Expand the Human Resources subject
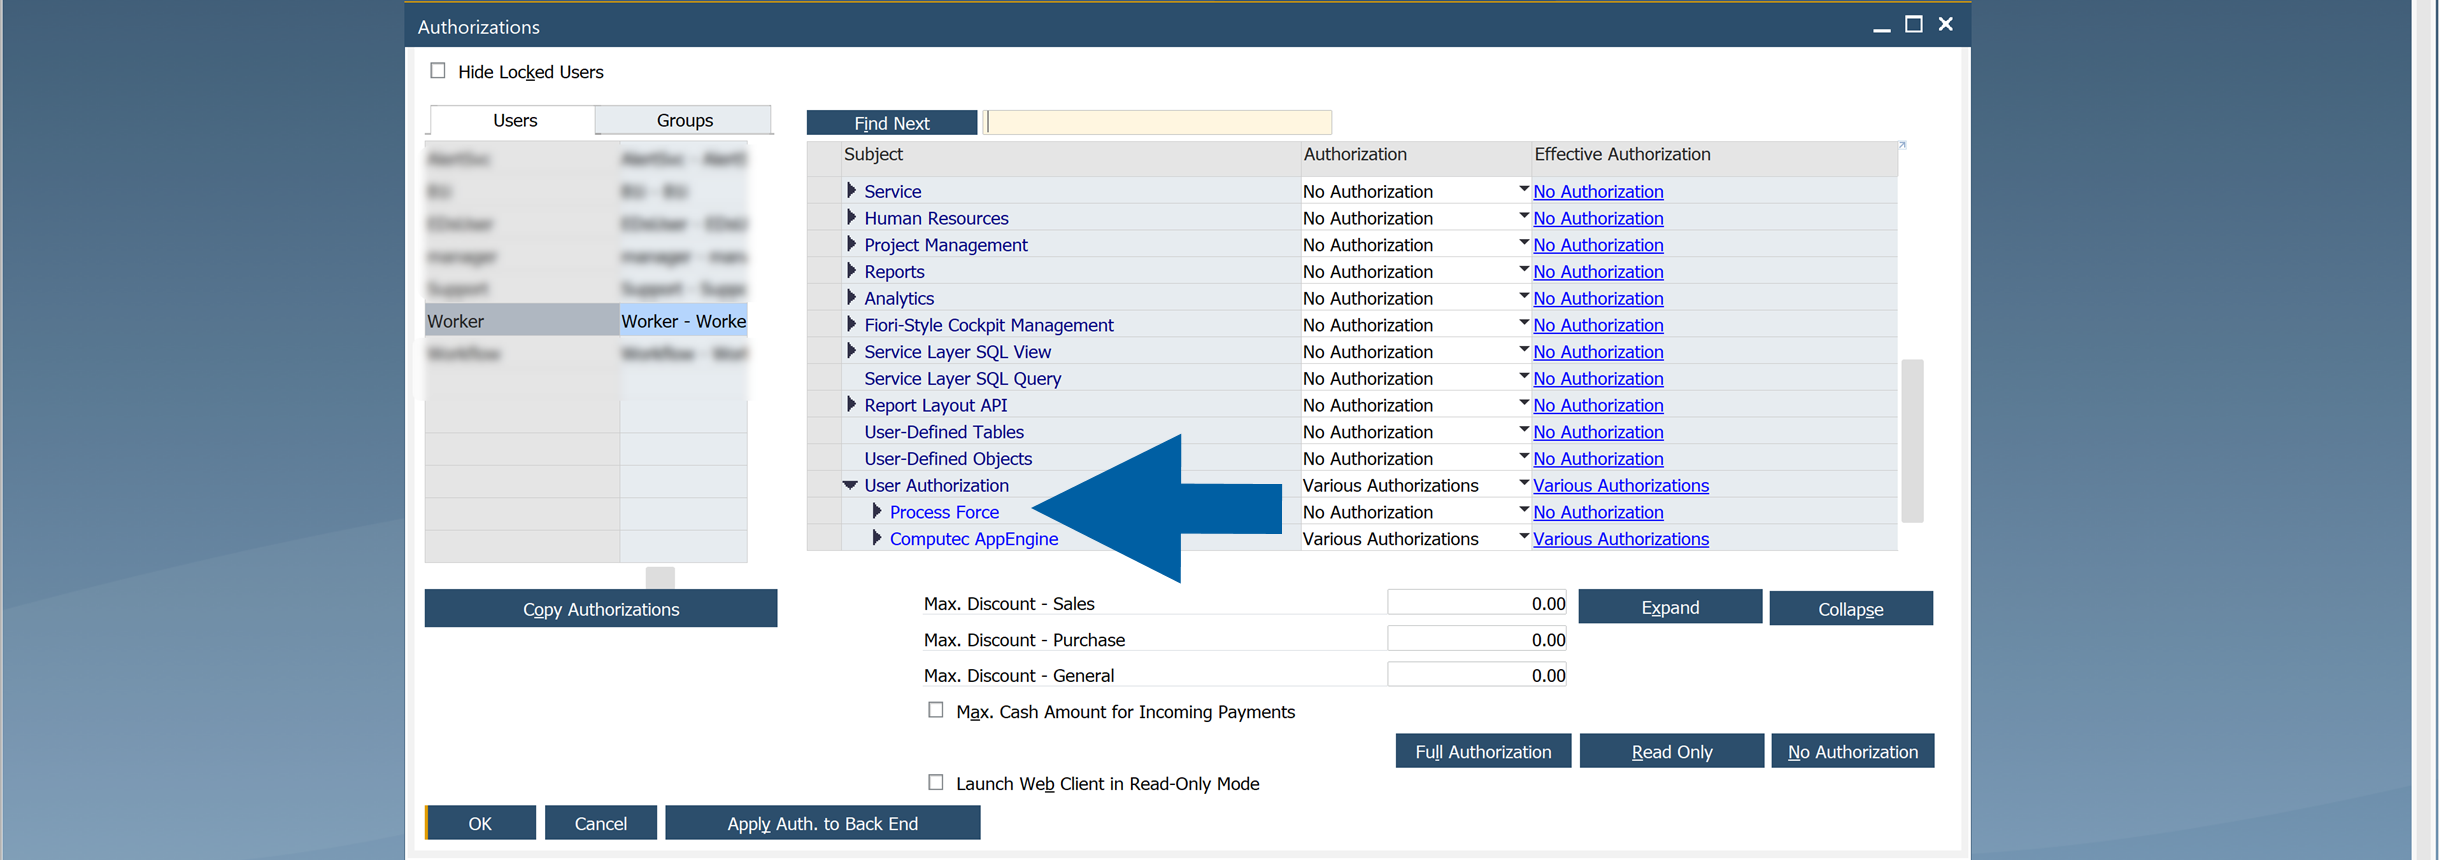The height and width of the screenshot is (861, 2439). [851, 217]
